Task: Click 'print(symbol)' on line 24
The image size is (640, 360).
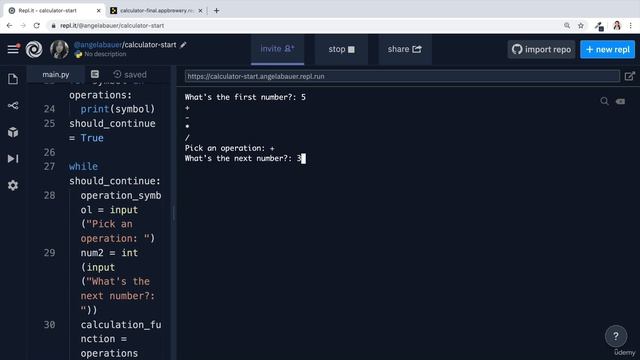Action: tap(118, 109)
